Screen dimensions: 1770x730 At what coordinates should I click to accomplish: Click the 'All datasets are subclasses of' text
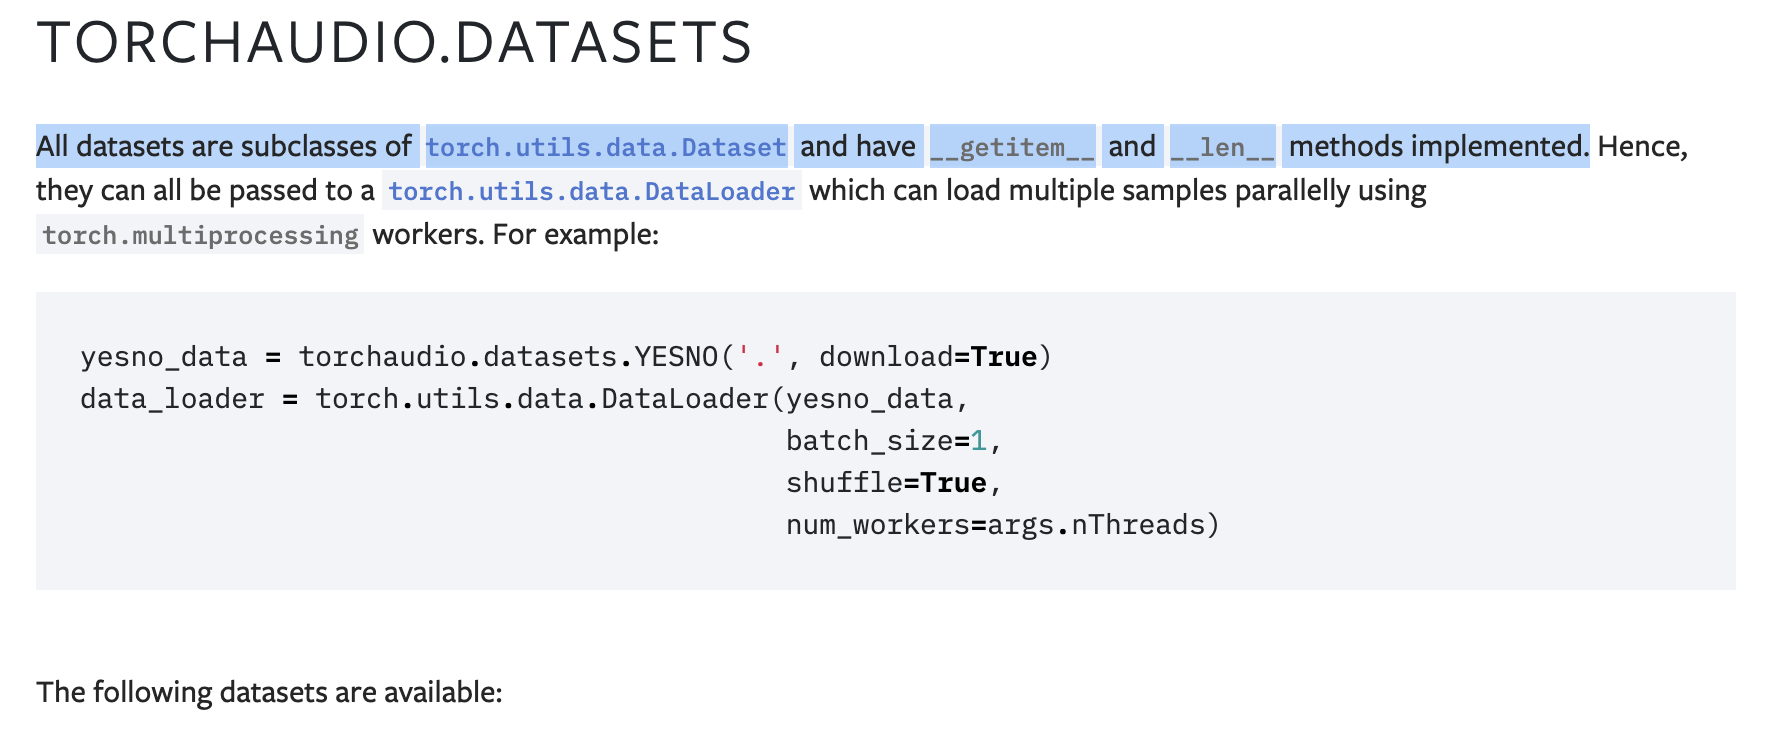(x=224, y=147)
